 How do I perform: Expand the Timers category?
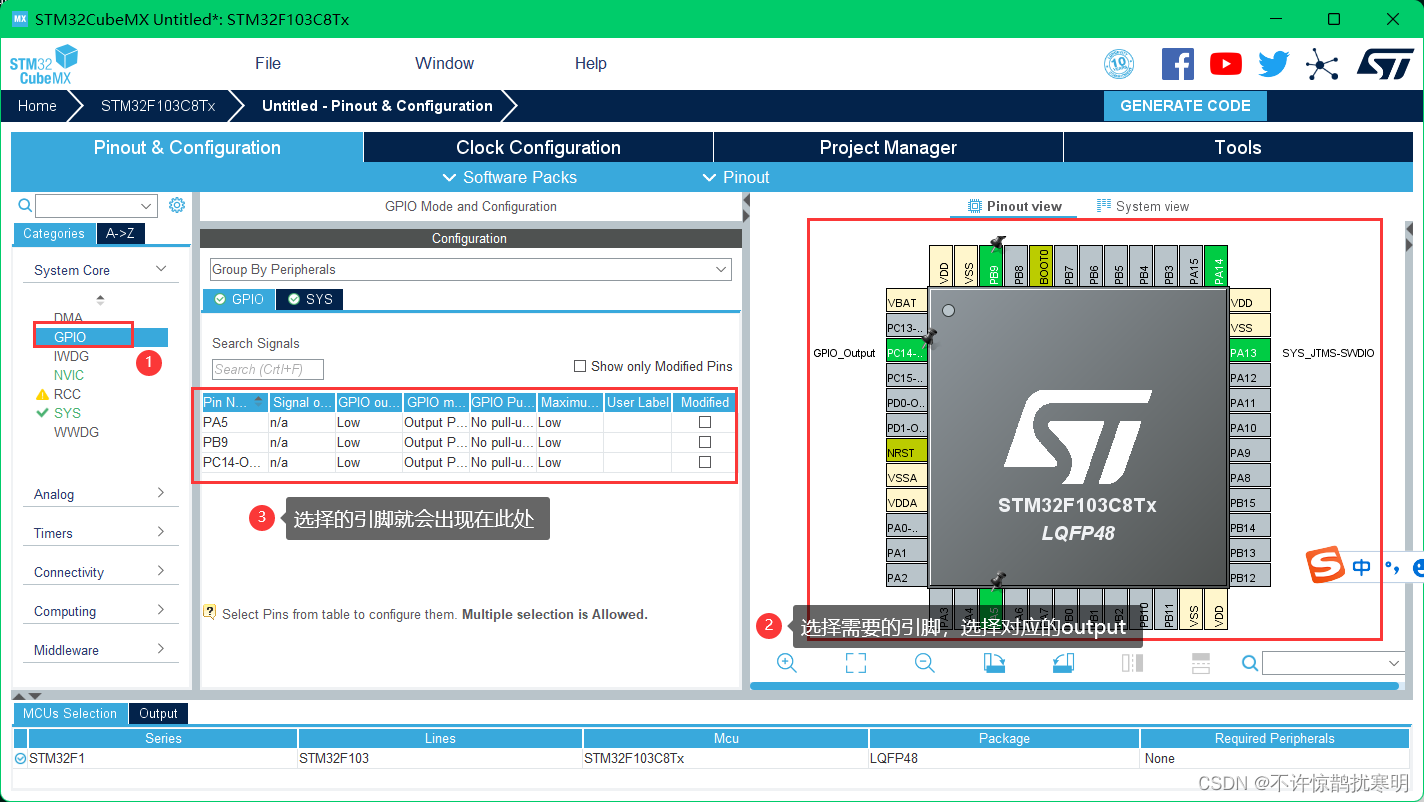[161, 532]
